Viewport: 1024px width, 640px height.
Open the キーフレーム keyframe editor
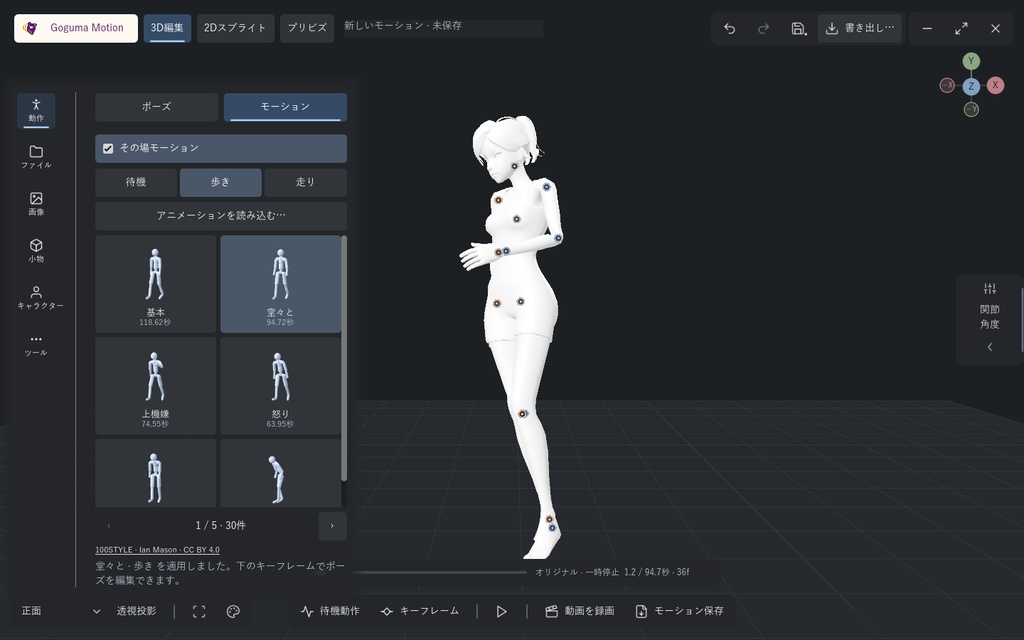tap(420, 611)
